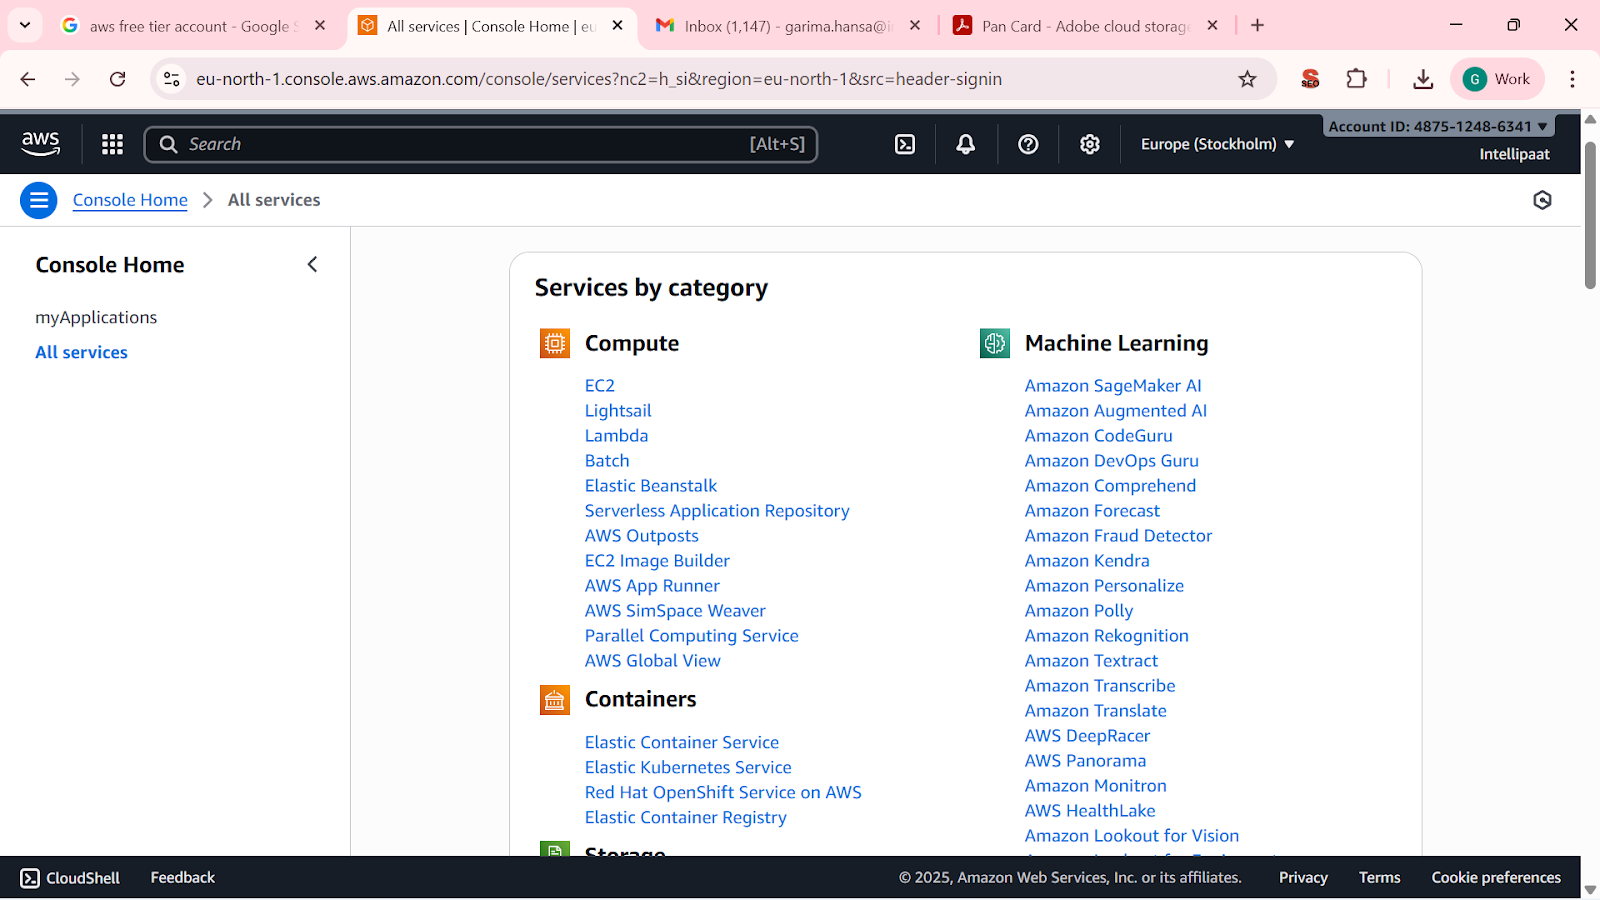Open the Europe (Stockholm) region dropdown
The width and height of the screenshot is (1600, 900).
tap(1216, 143)
